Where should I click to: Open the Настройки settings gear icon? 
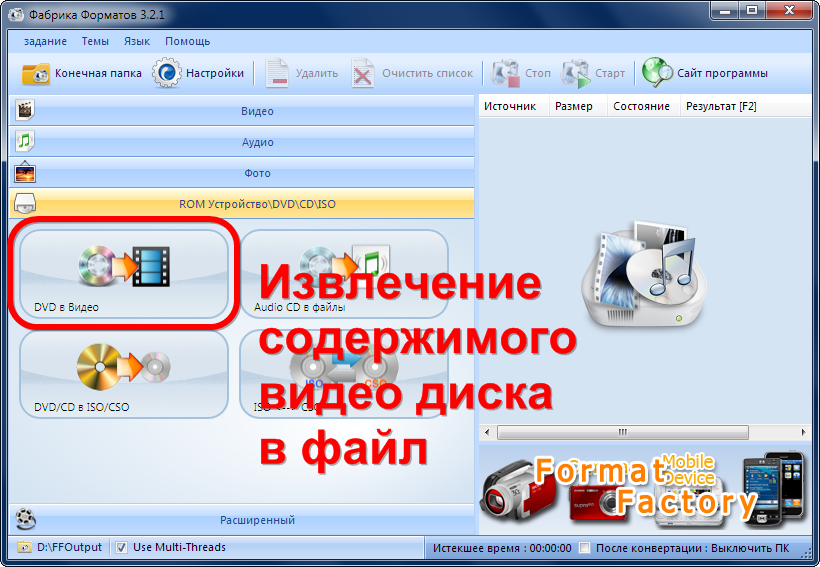point(167,73)
